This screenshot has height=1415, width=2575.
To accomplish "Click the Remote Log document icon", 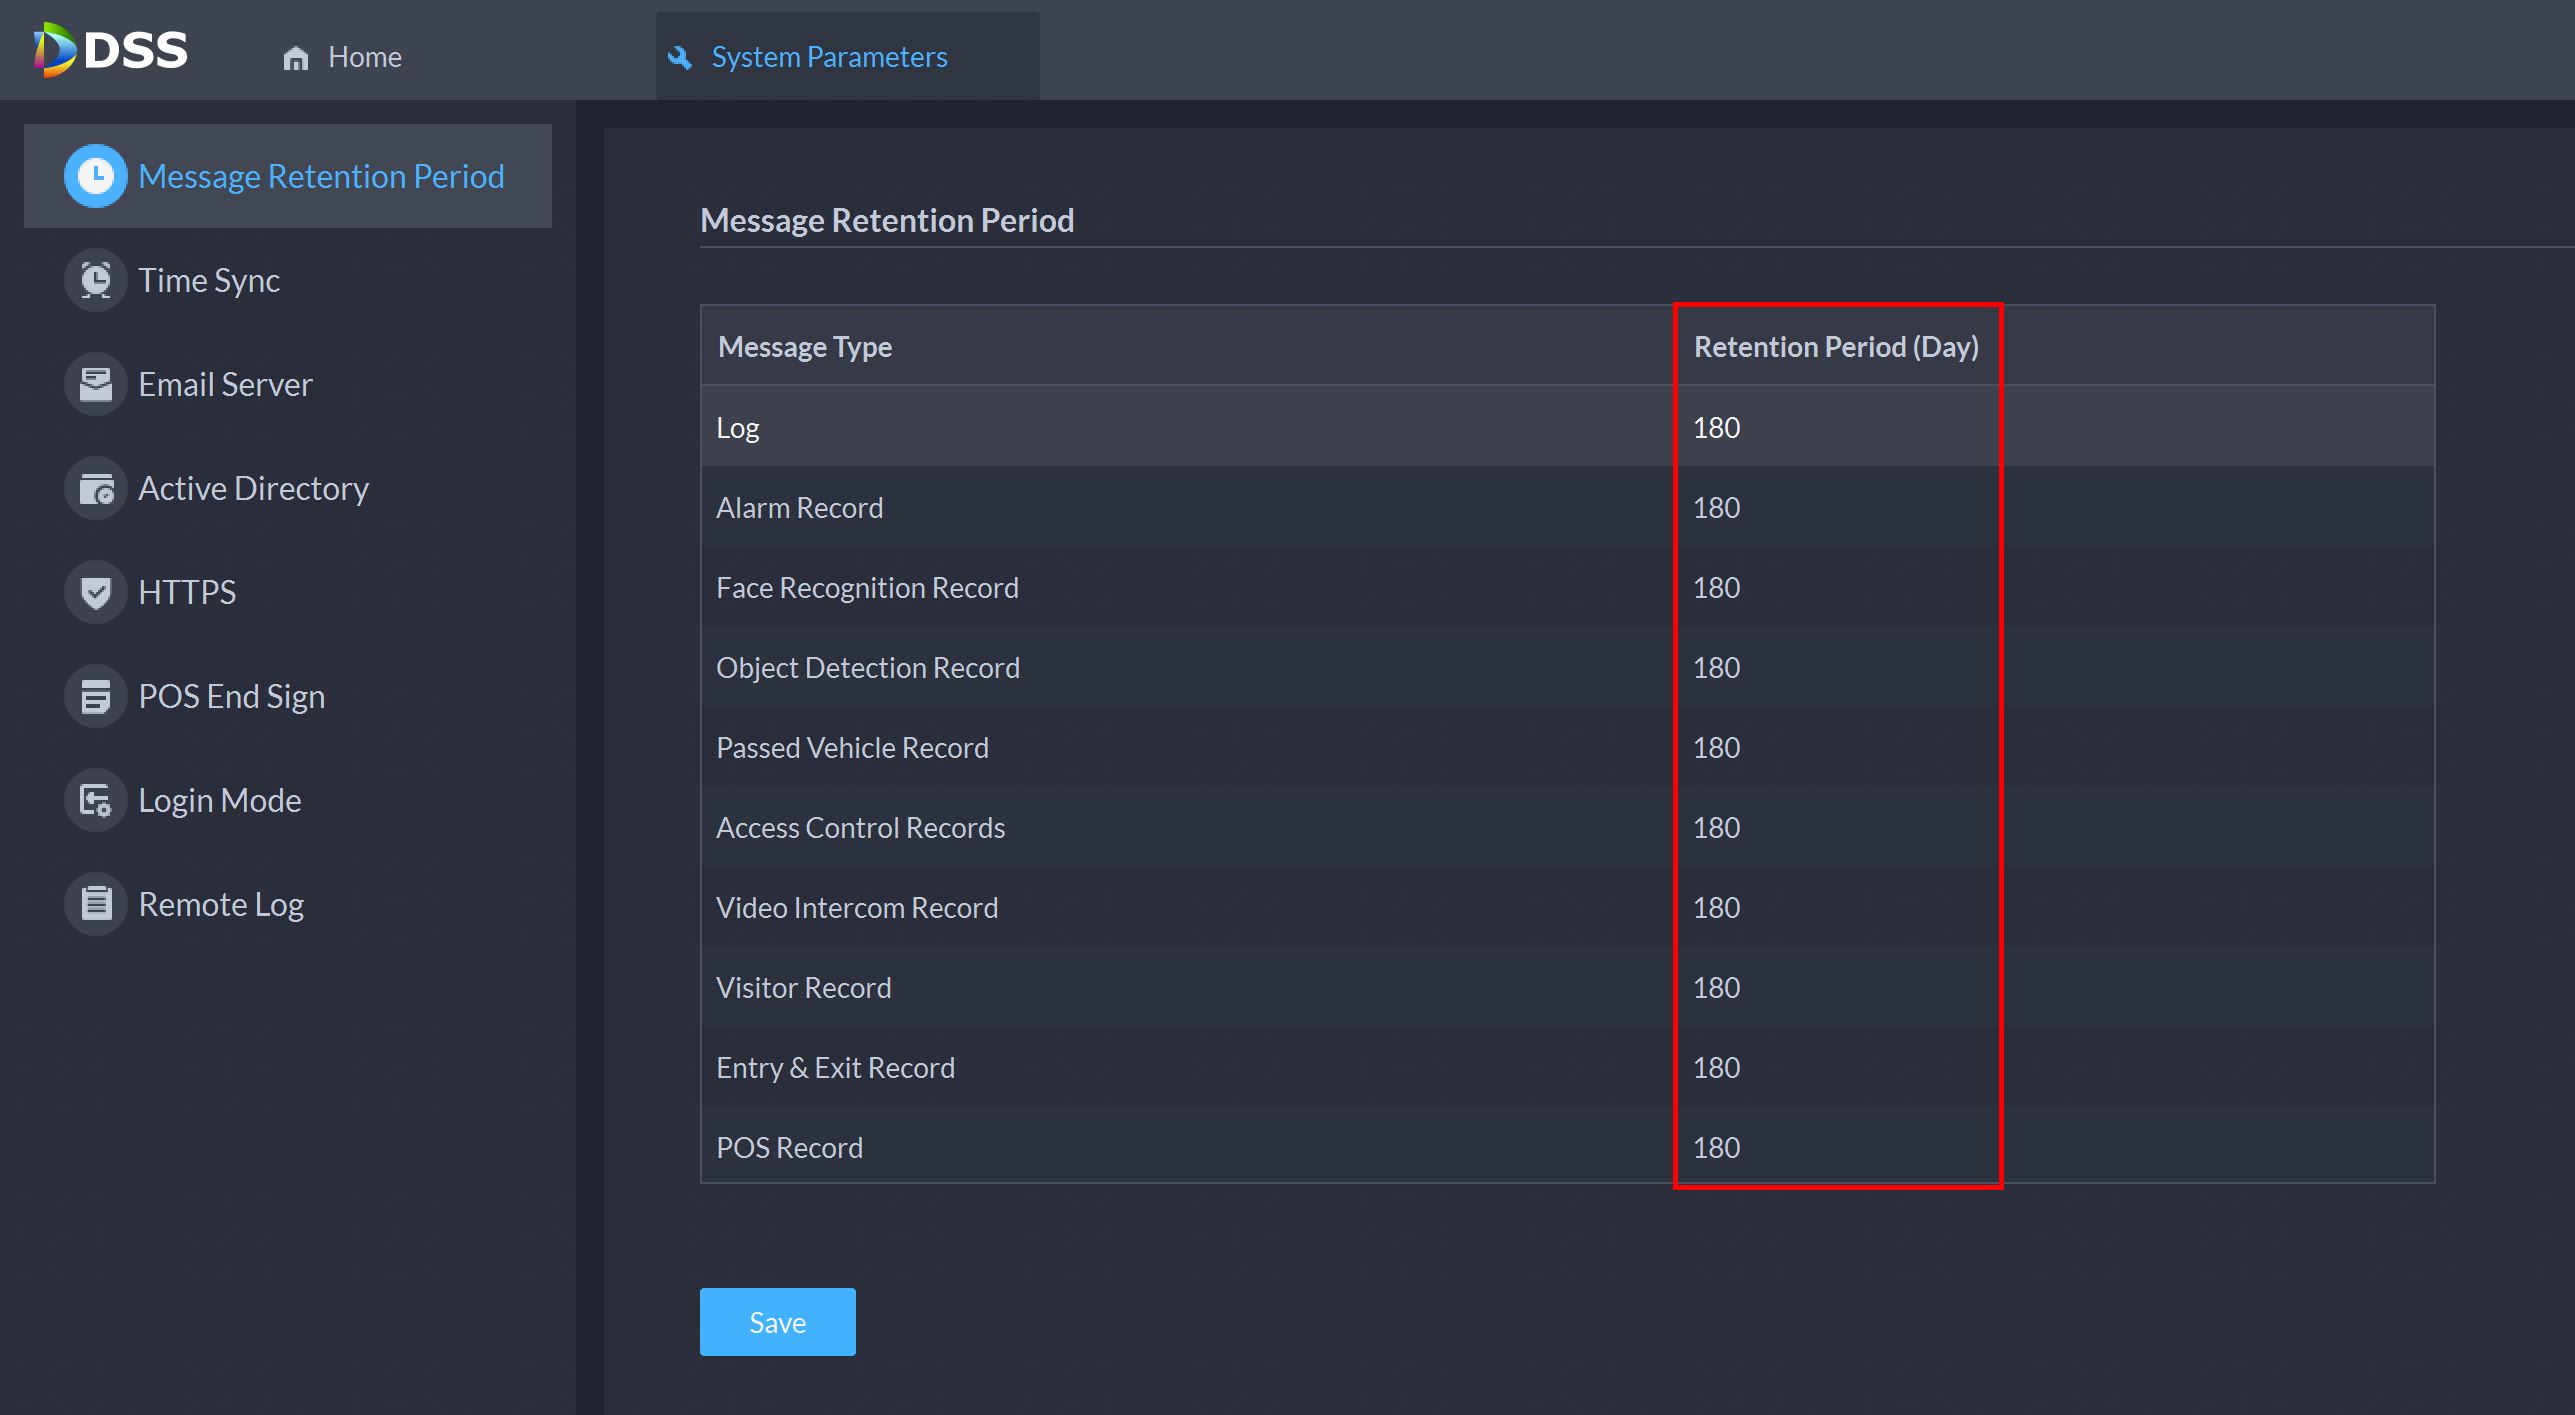I will 95,904.
